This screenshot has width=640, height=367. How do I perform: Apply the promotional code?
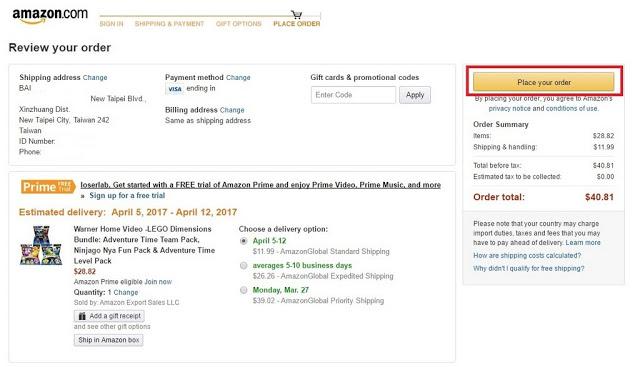[x=415, y=95]
